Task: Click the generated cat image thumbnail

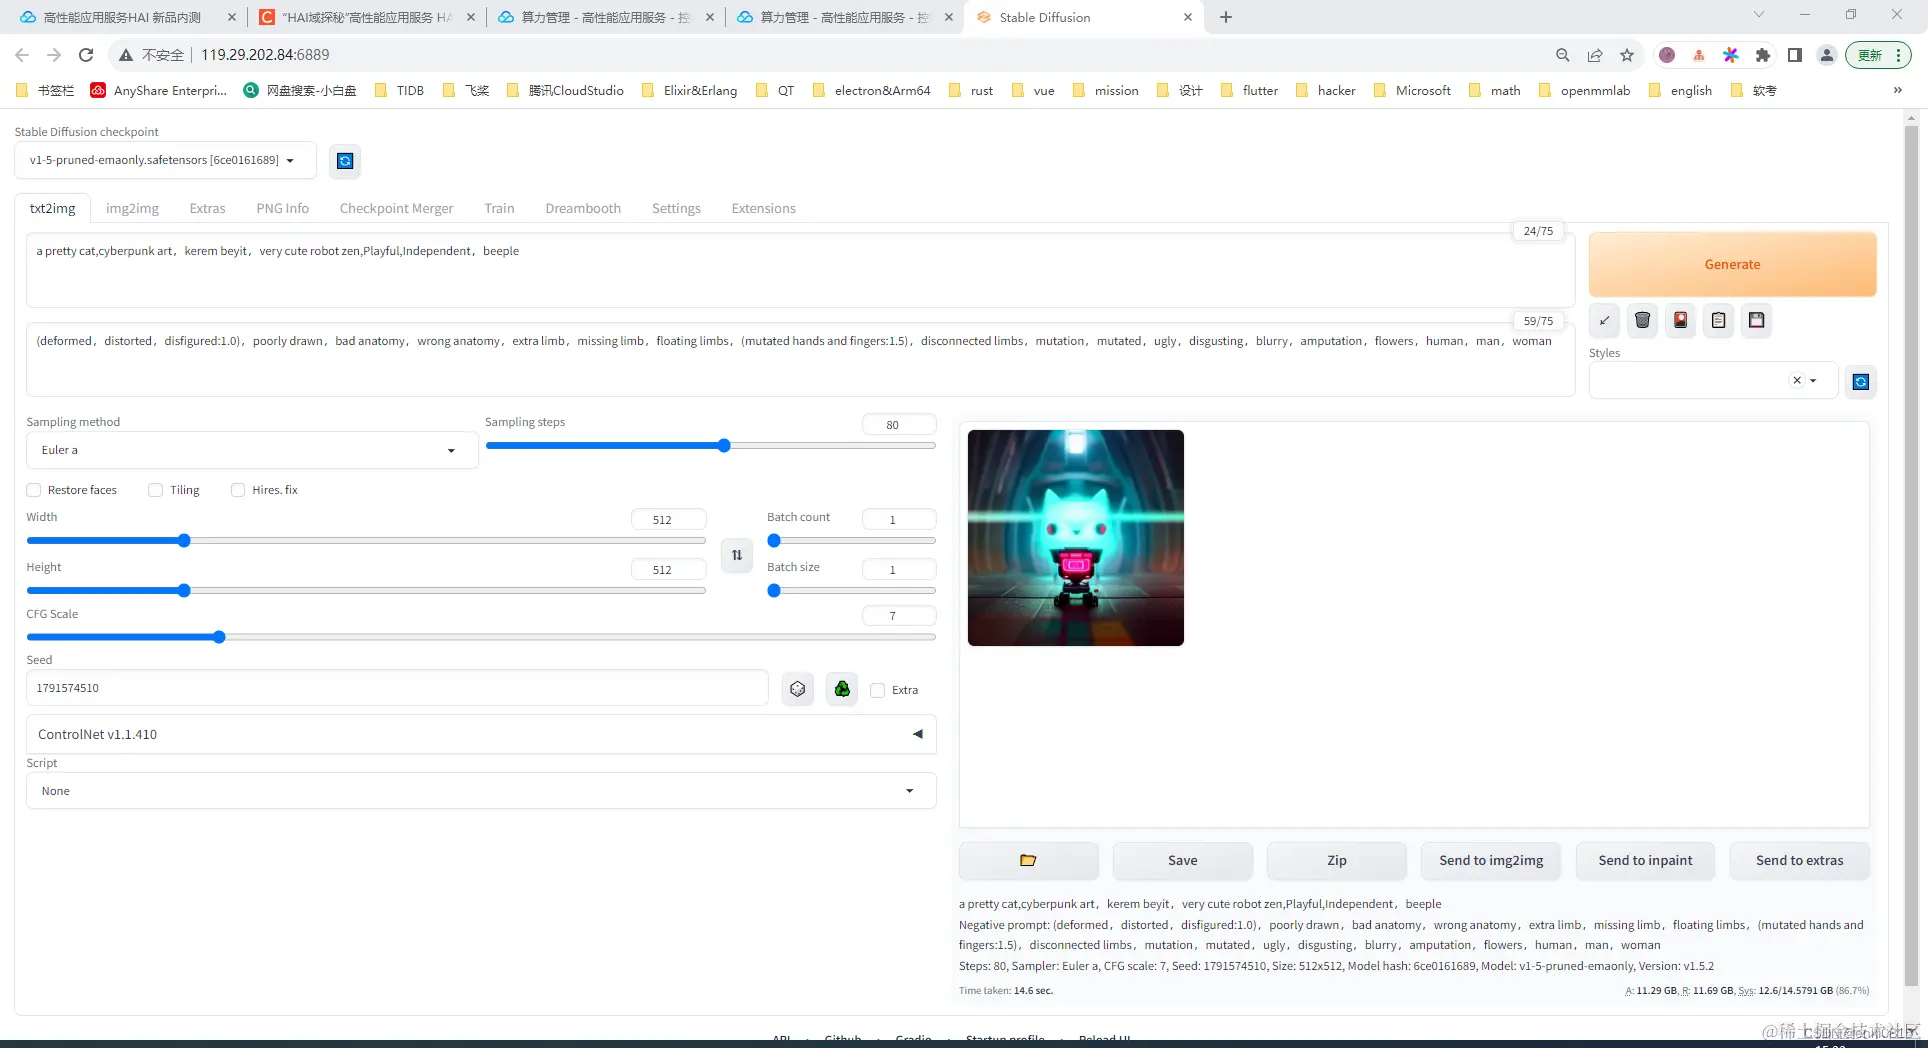Action: (1076, 538)
